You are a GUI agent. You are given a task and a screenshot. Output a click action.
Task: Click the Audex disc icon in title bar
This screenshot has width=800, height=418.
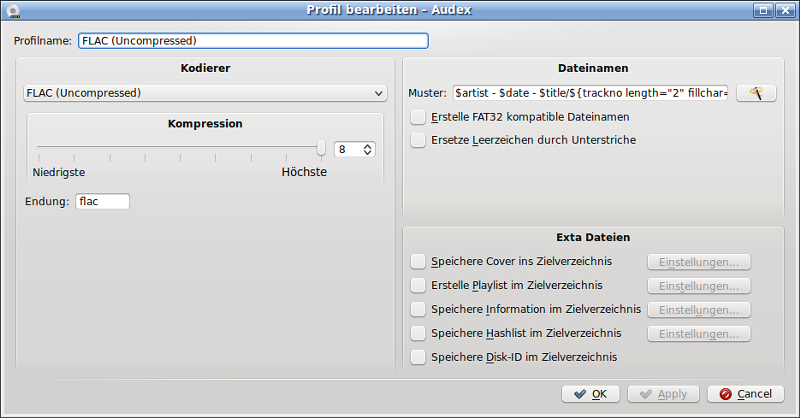point(13,11)
